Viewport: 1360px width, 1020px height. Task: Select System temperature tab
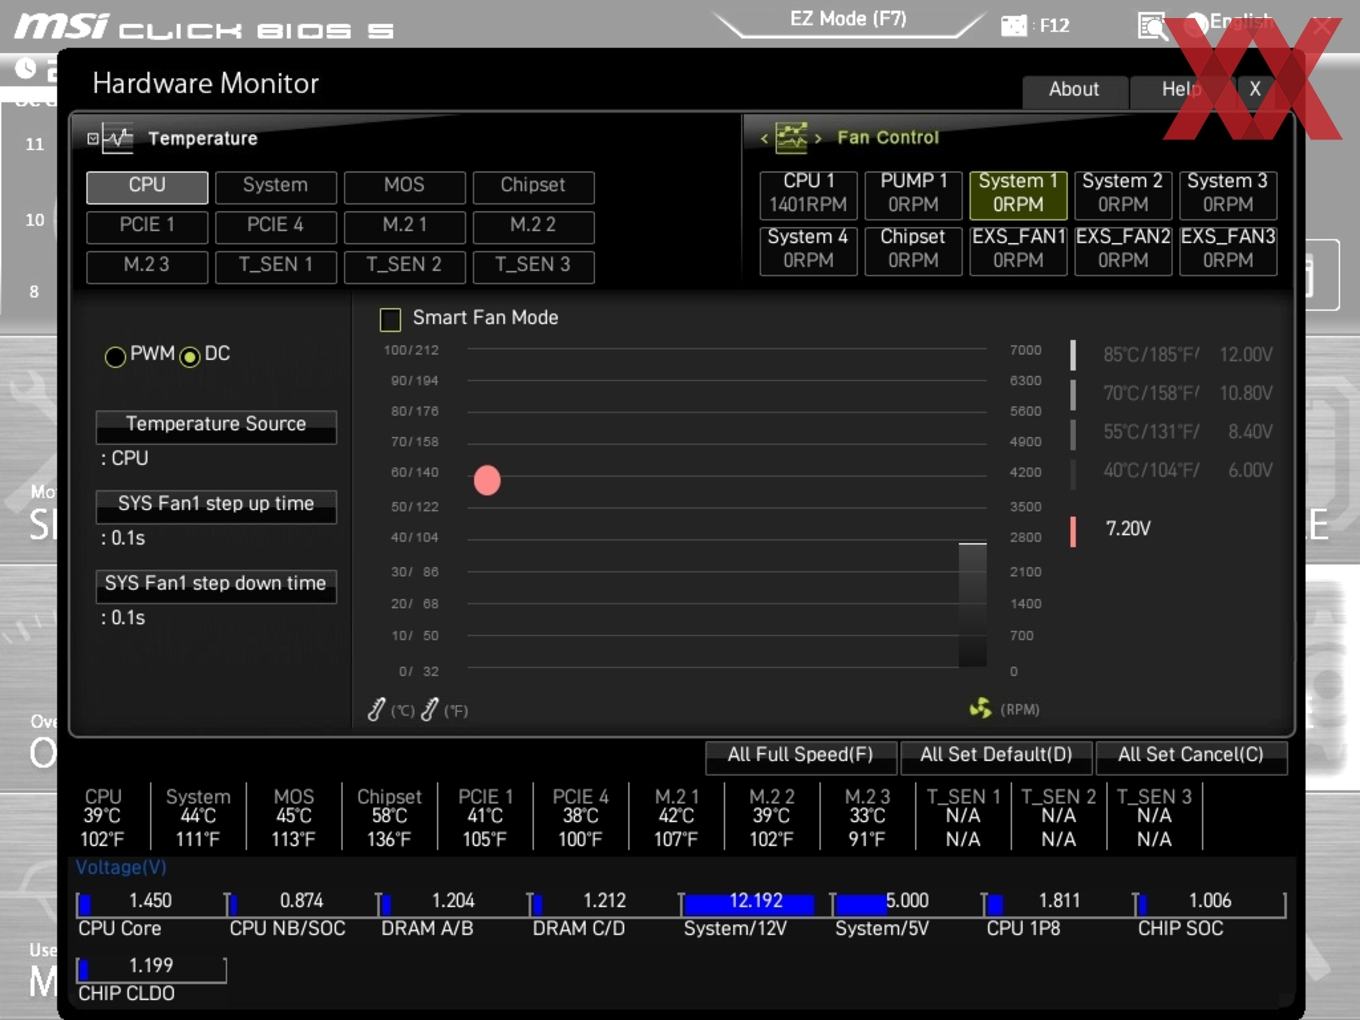coord(275,186)
